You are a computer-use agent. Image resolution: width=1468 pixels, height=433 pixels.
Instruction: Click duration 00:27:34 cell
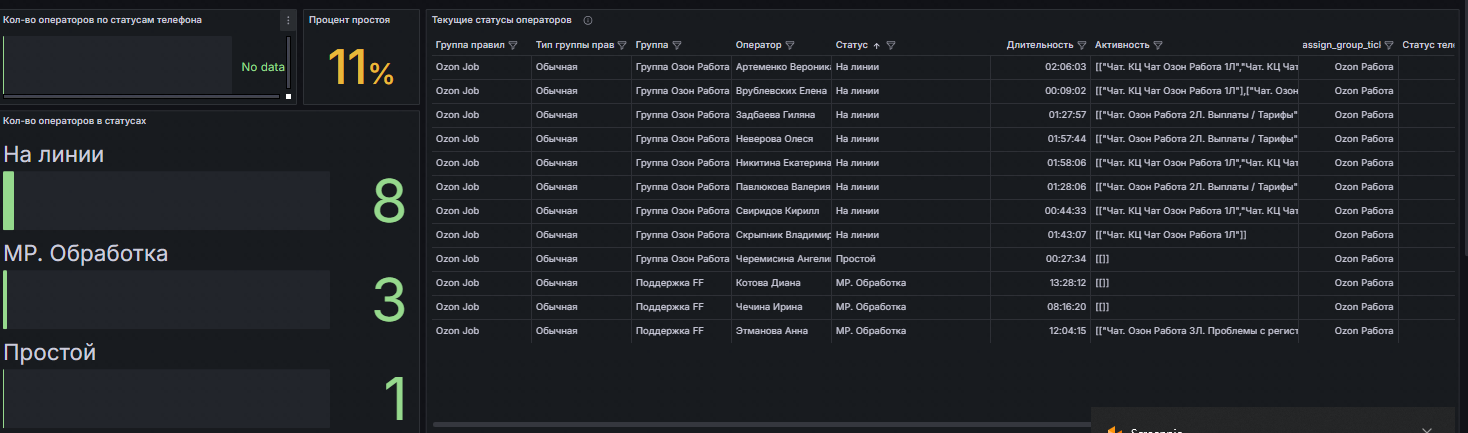(1040, 259)
